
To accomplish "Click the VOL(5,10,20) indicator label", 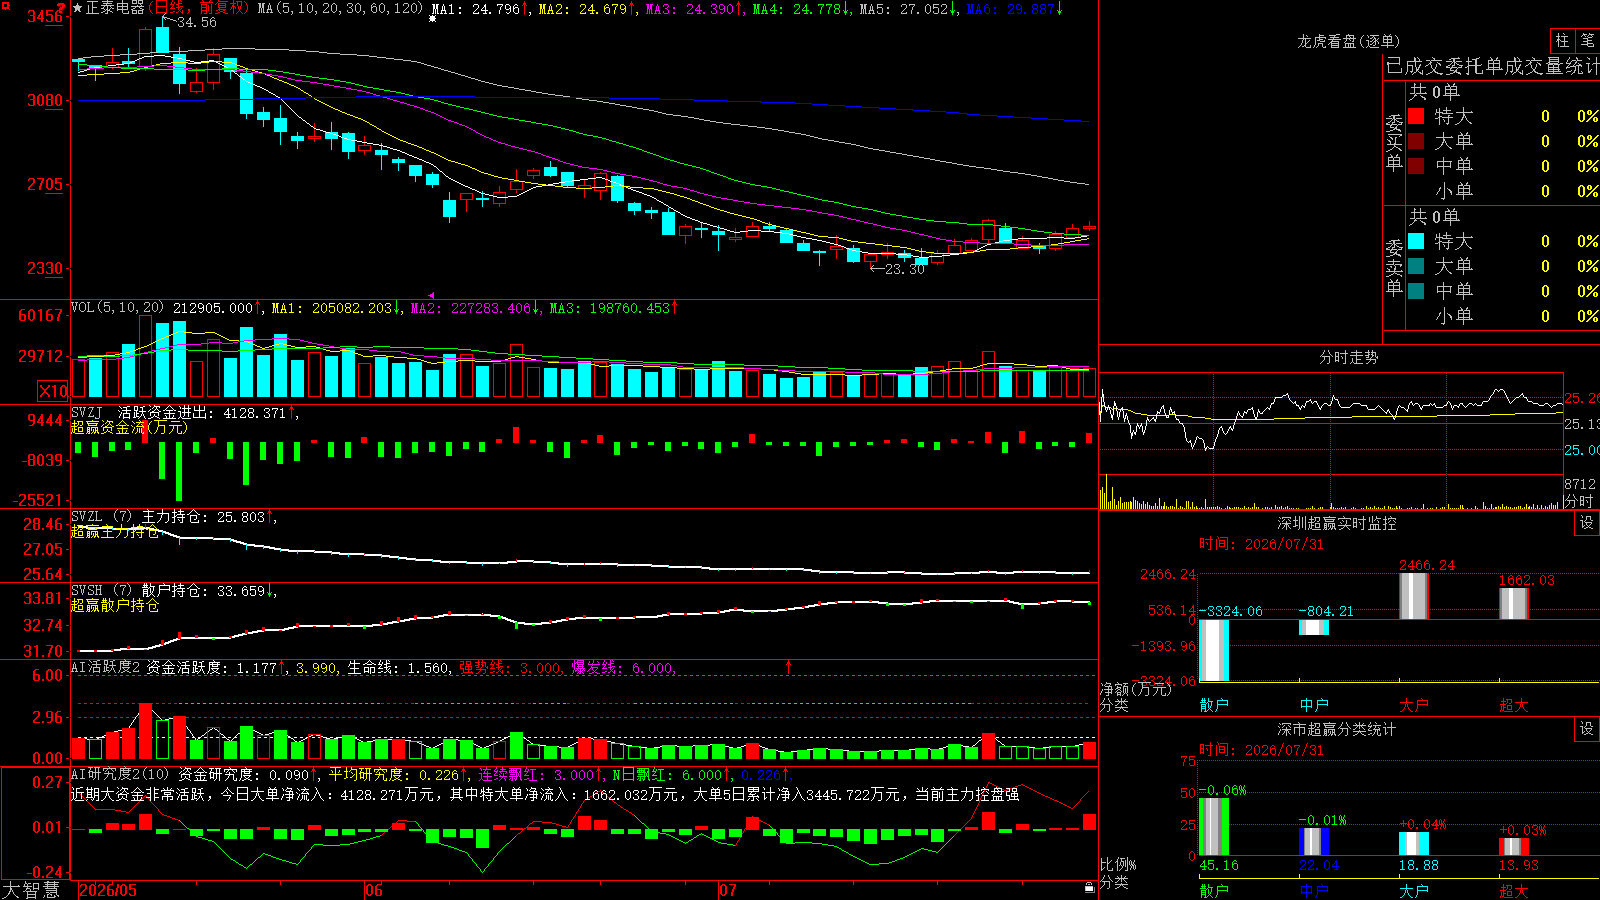I will (117, 308).
